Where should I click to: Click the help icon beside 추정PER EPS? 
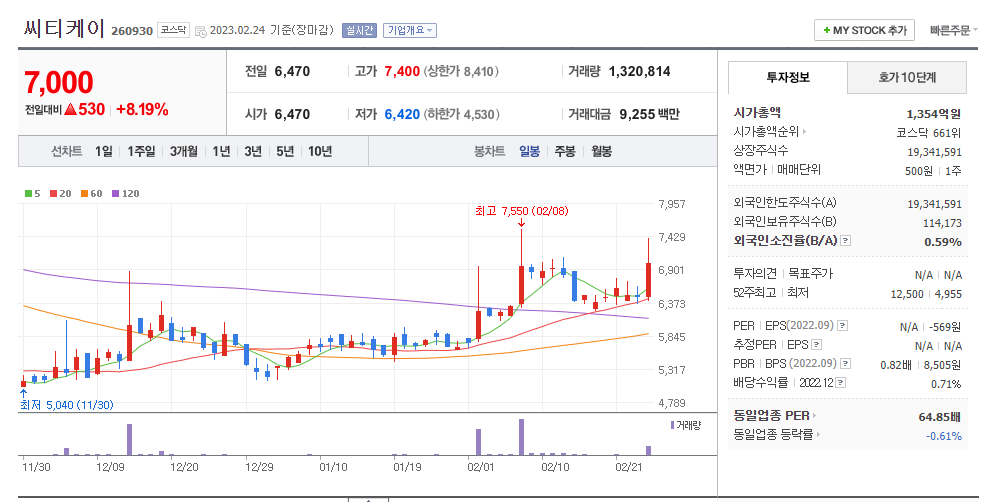tap(817, 345)
